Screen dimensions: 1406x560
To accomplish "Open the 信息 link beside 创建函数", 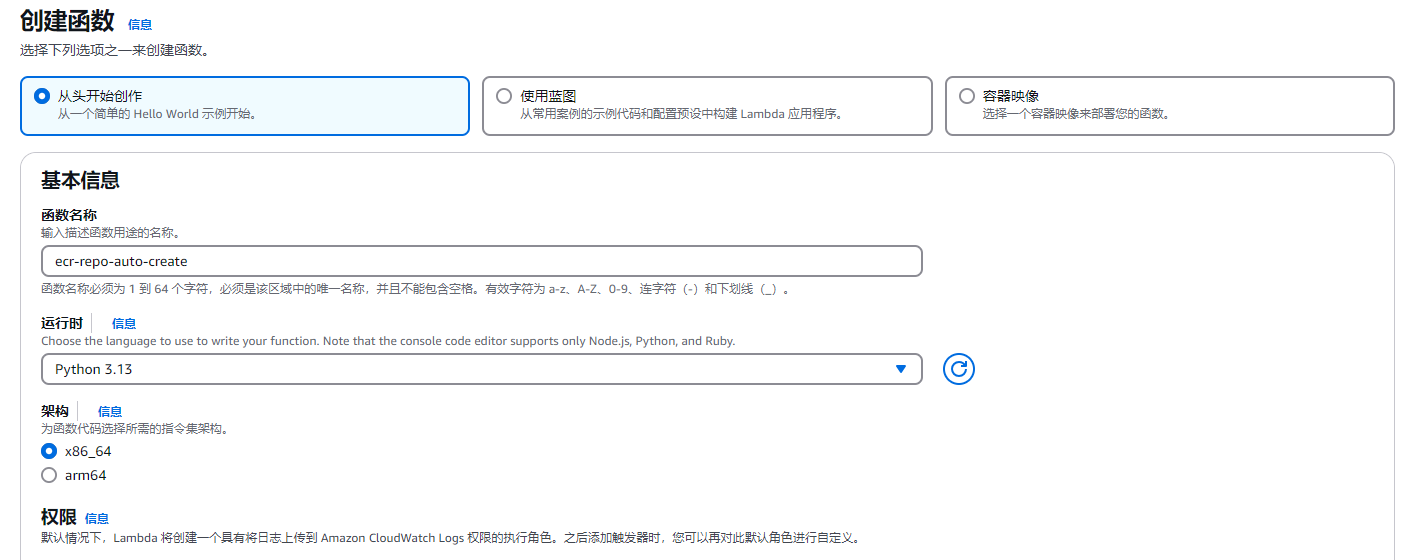I will pos(140,24).
